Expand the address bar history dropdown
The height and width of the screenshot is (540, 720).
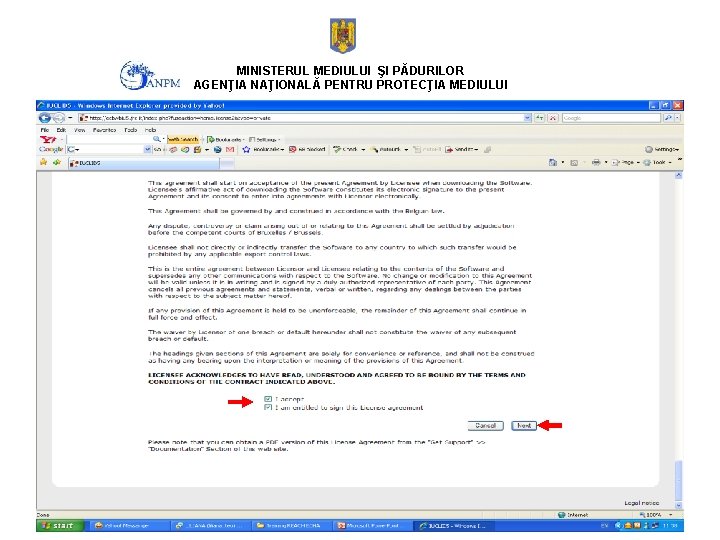(x=527, y=118)
